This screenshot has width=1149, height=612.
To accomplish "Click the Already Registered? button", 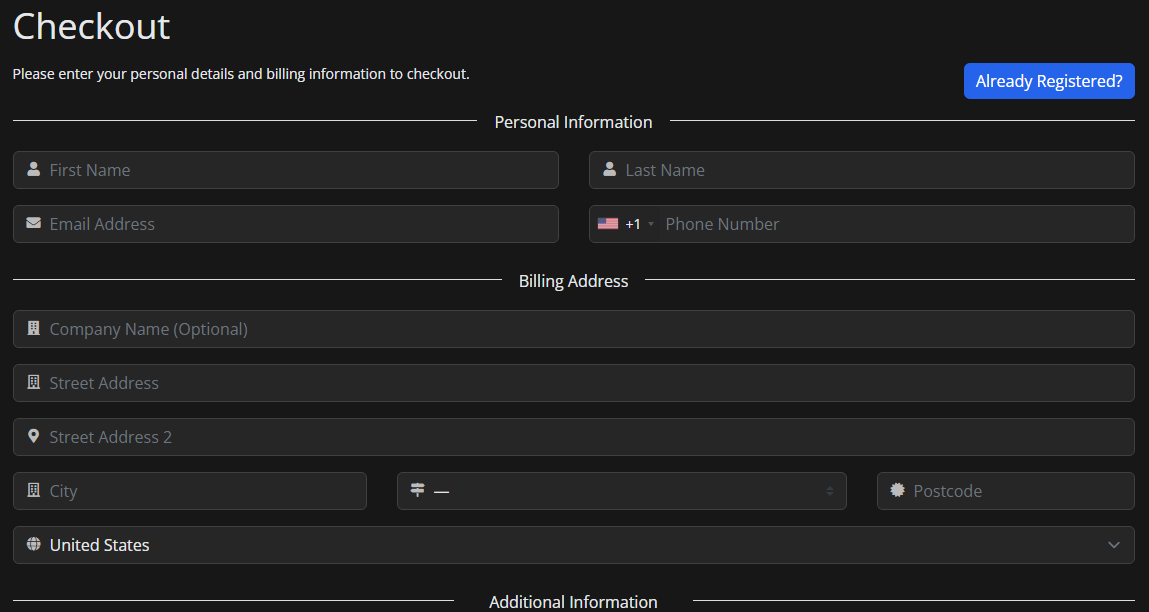I will [x=1049, y=82].
